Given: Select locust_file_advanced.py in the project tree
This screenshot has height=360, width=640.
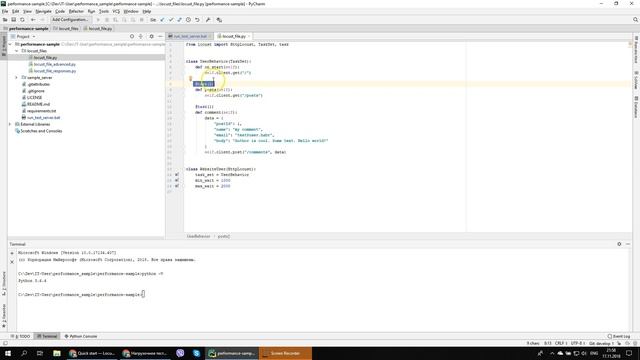Looking at the screenshot, I should 55,64.
